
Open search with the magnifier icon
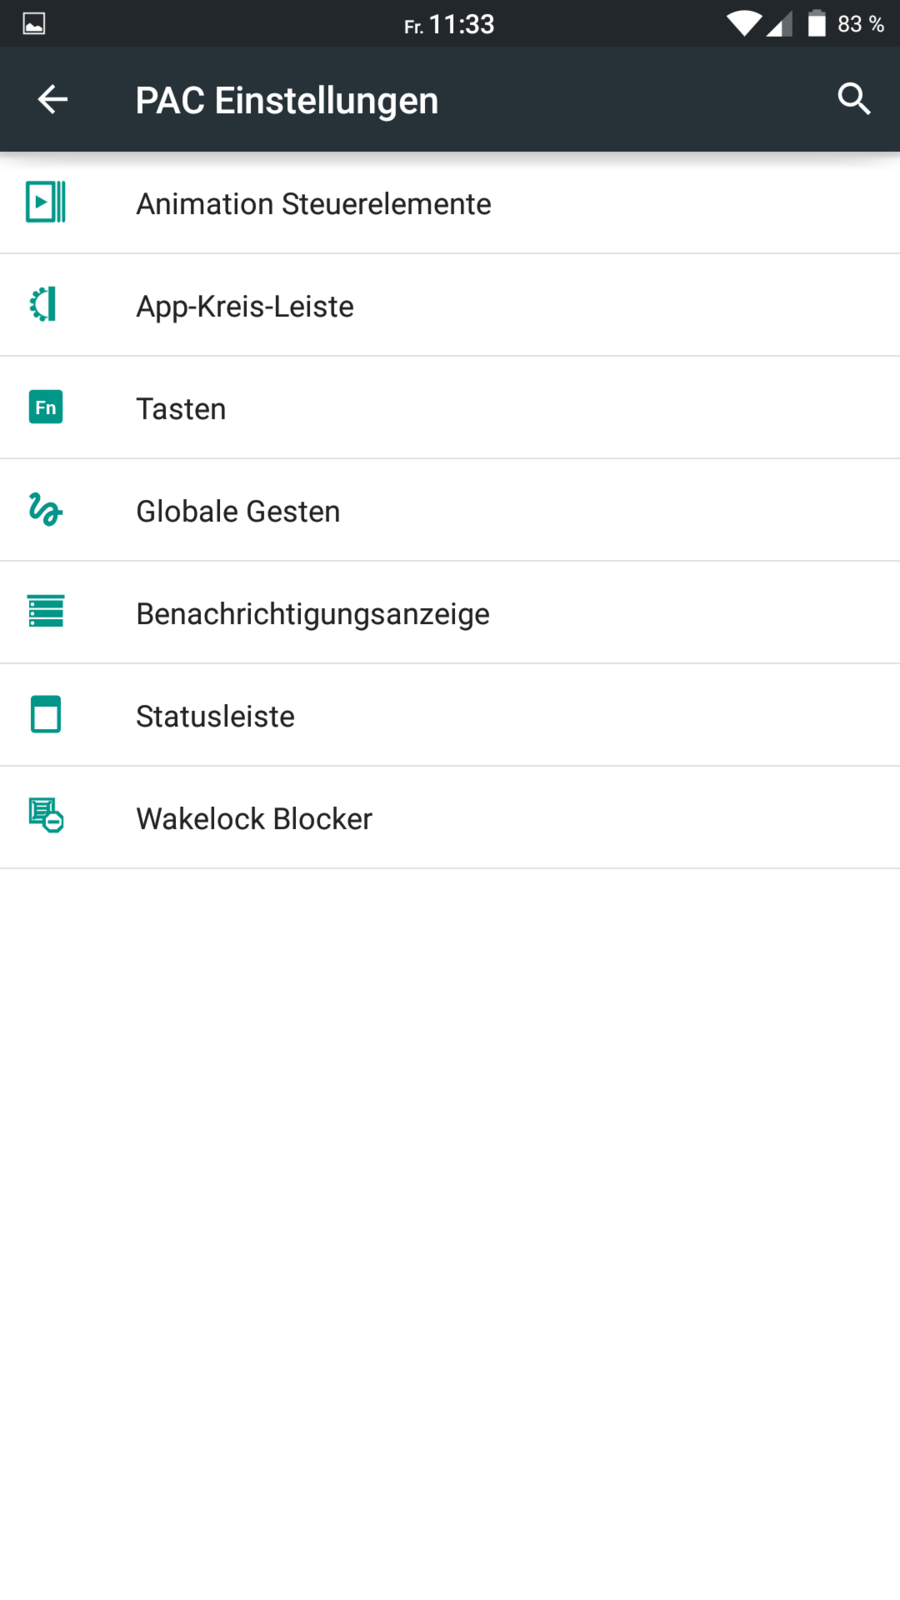coord(853,99)
